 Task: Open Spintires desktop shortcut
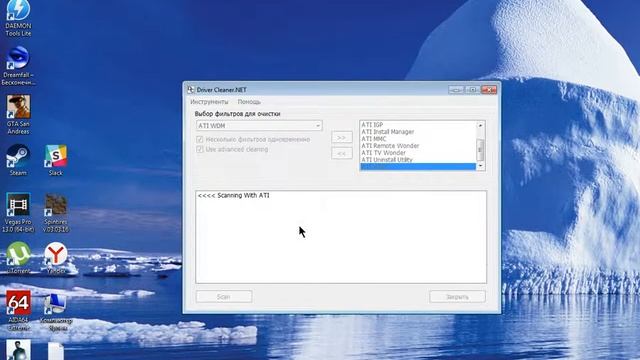pos(56,213)
